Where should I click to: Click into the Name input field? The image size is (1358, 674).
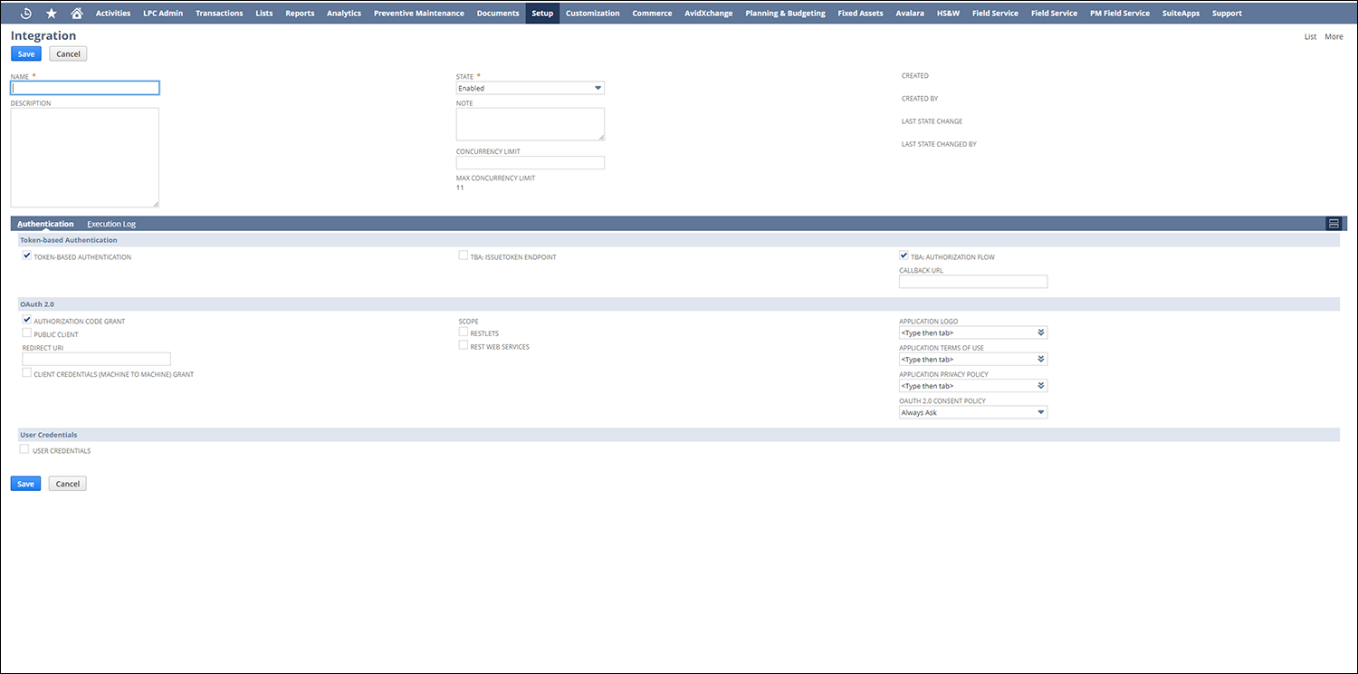point(85,88)
